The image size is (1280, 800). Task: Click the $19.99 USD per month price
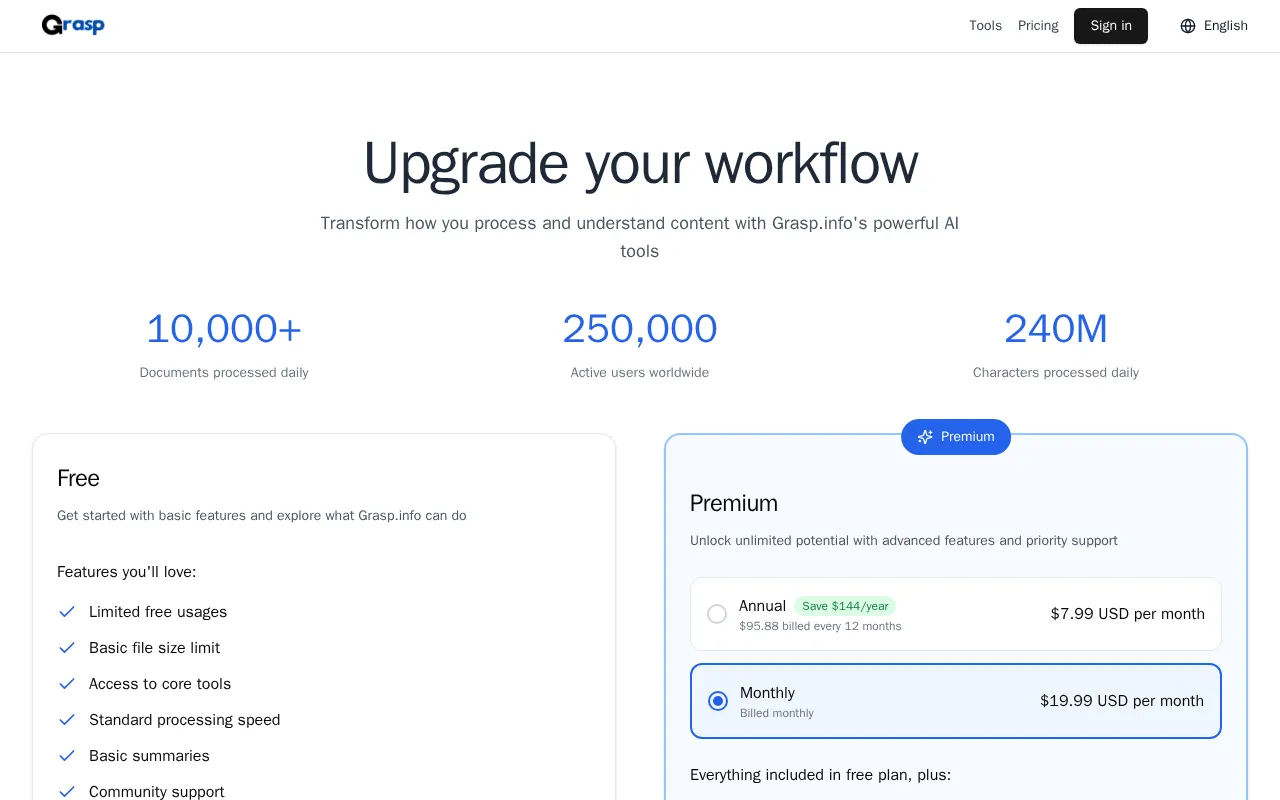coord(1122,701)
